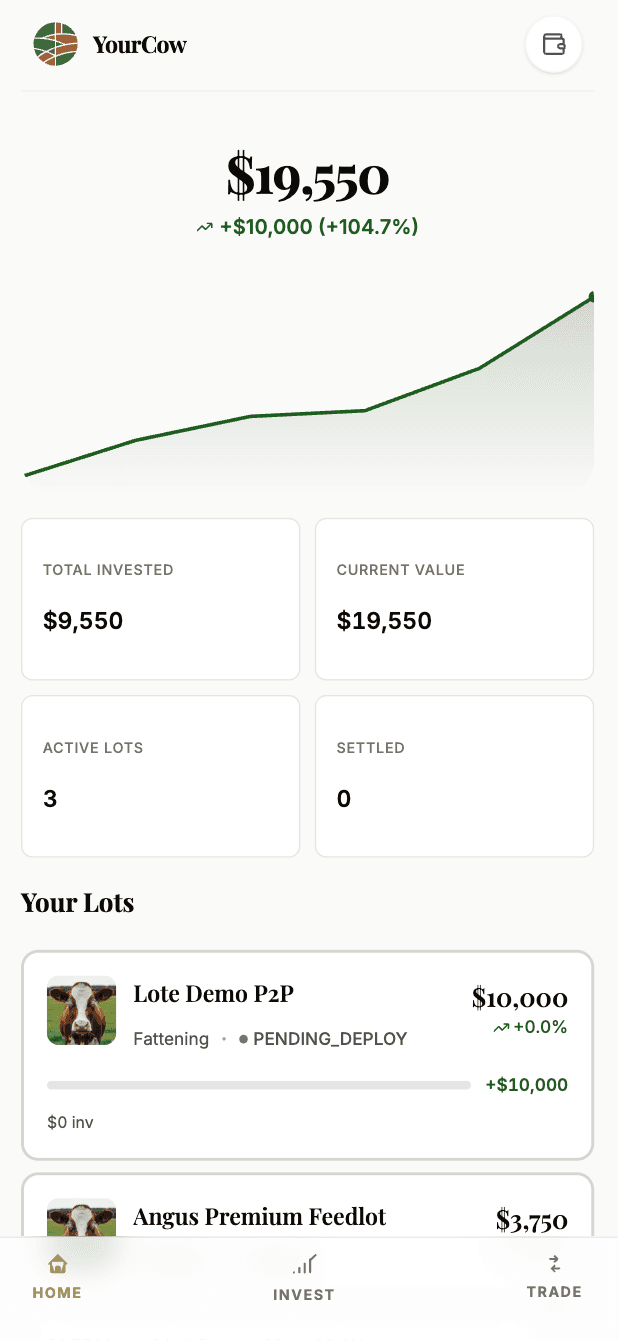This screenshot has width=618, height=1340.
Task: Tap the Home house icon
Action: [x=57, y=1264]
